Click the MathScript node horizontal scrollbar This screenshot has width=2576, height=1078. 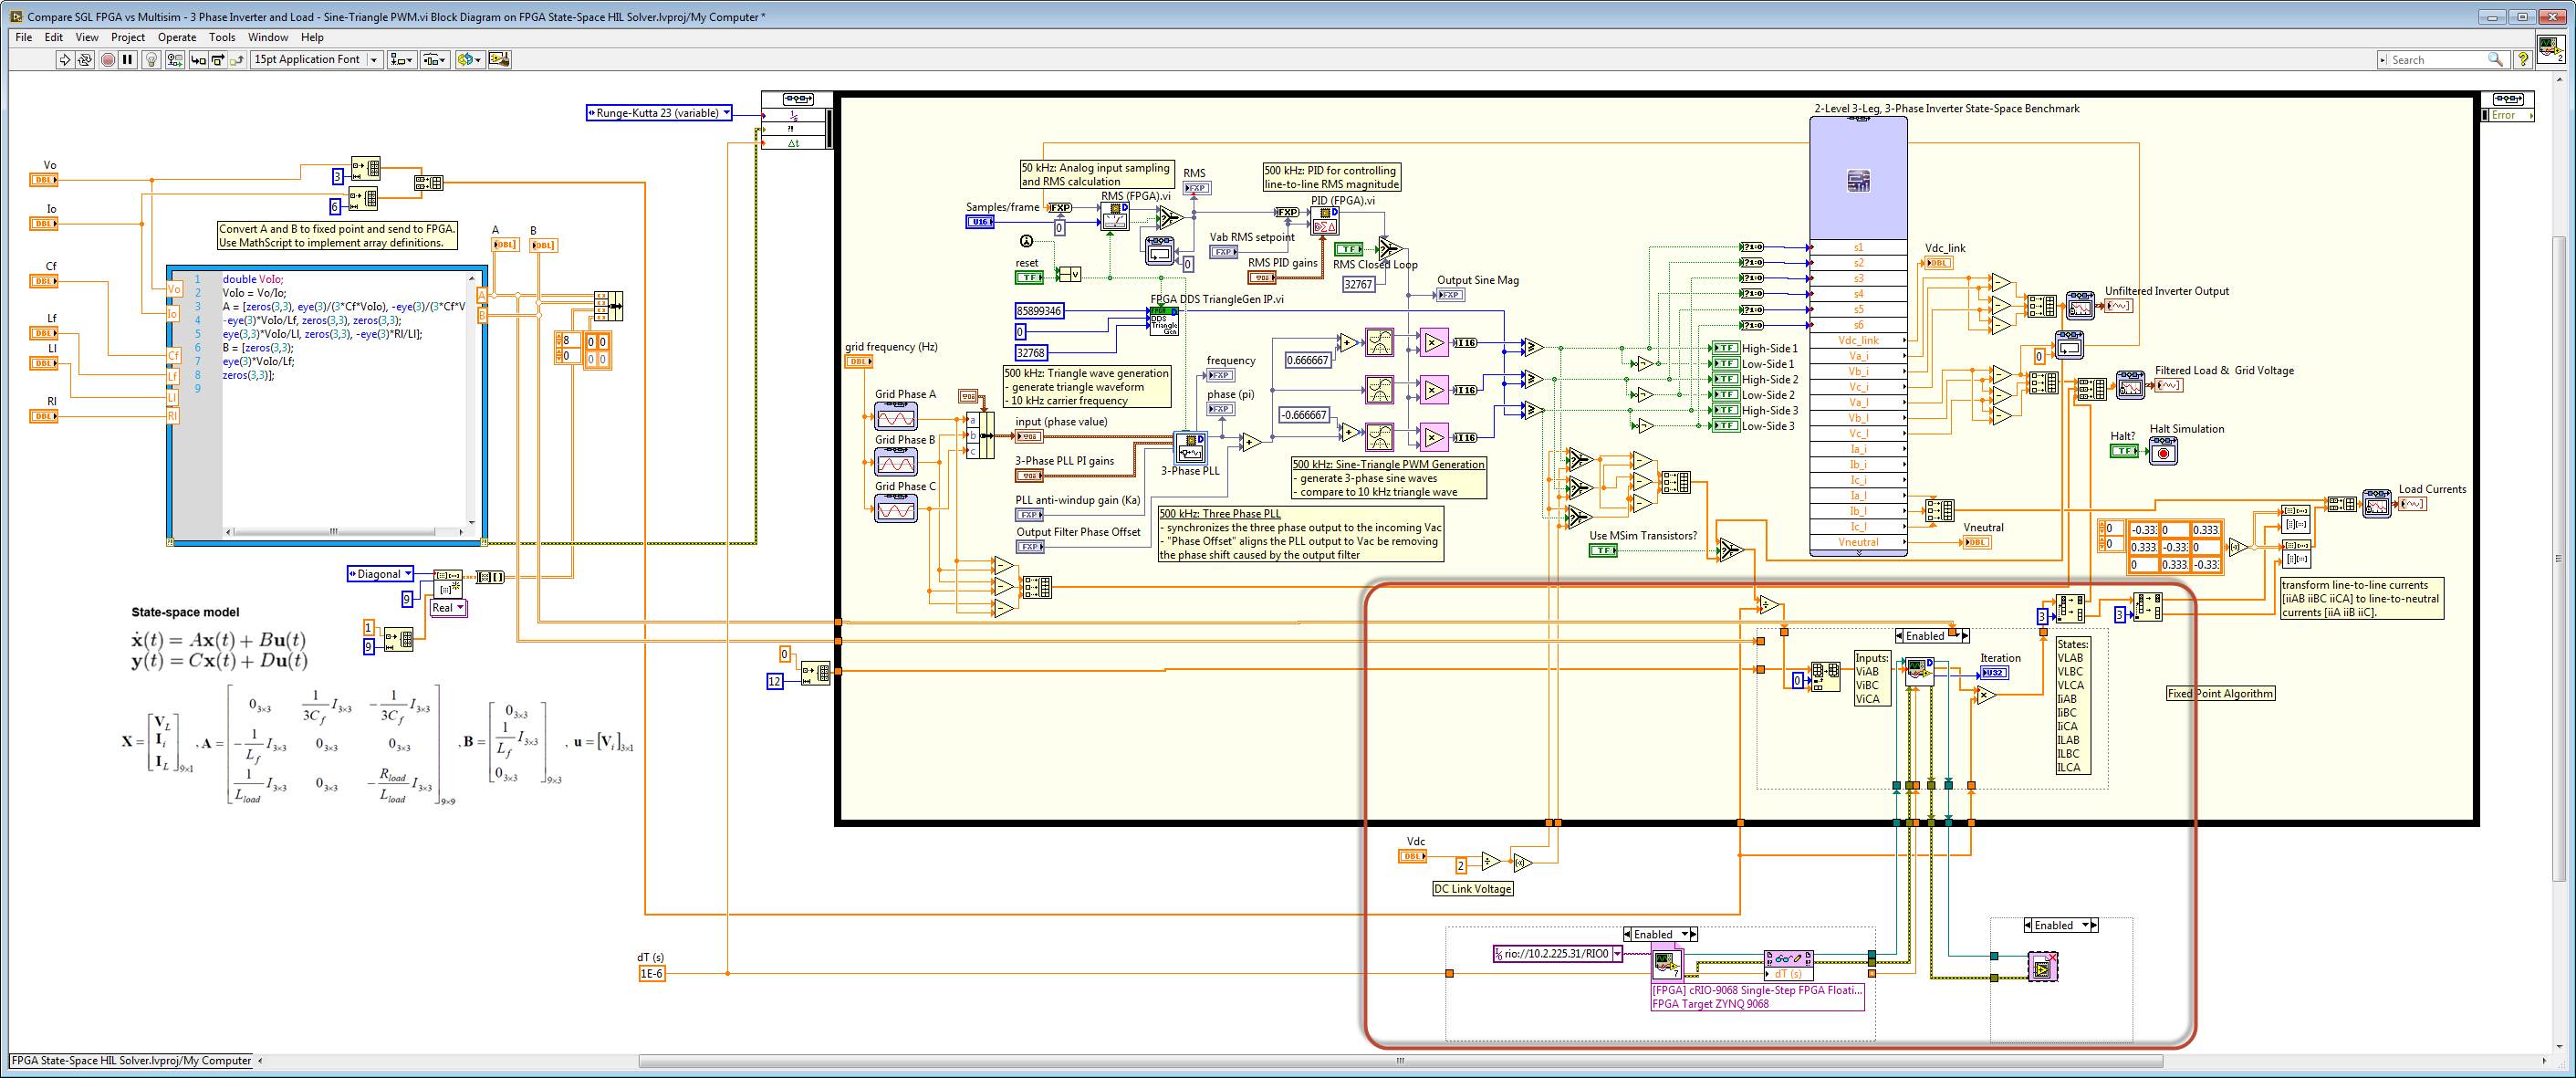(x=334, y=531)
